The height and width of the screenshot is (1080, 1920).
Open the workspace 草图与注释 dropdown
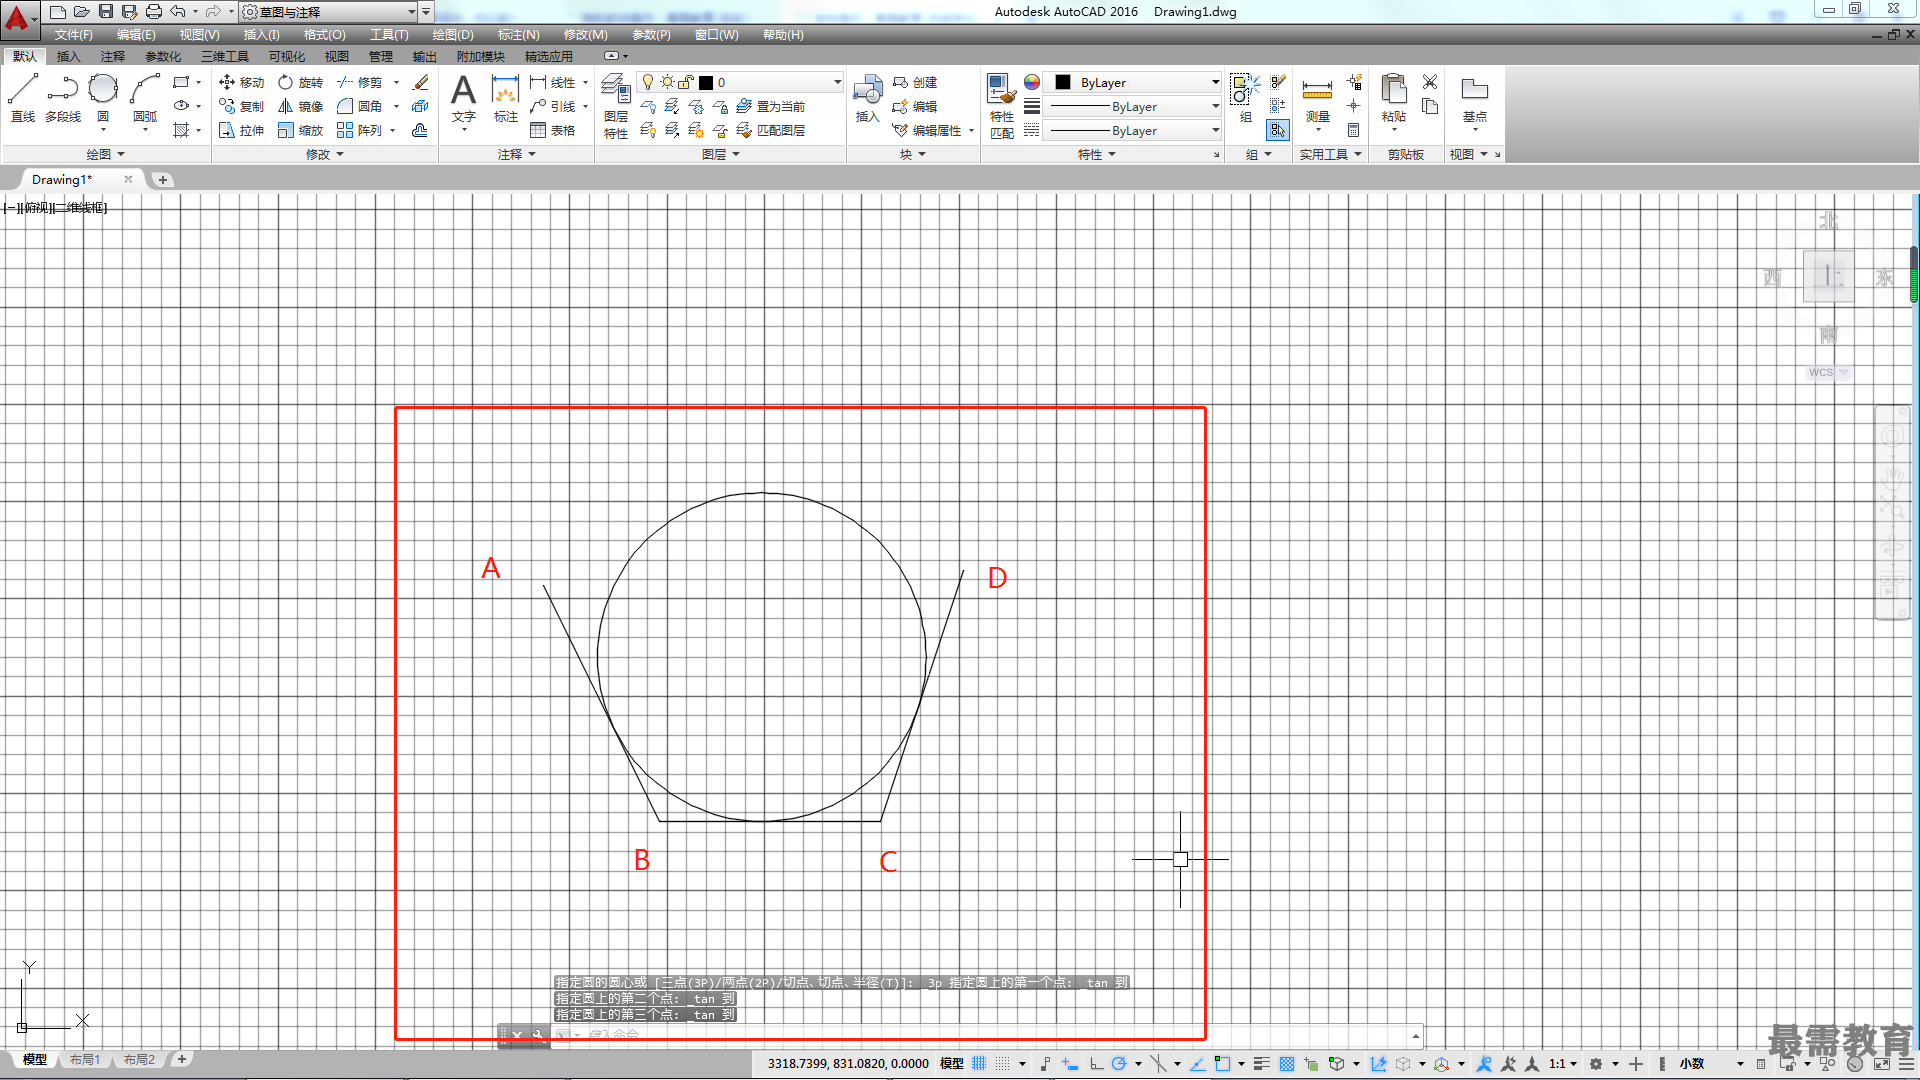tap(329, 12)
